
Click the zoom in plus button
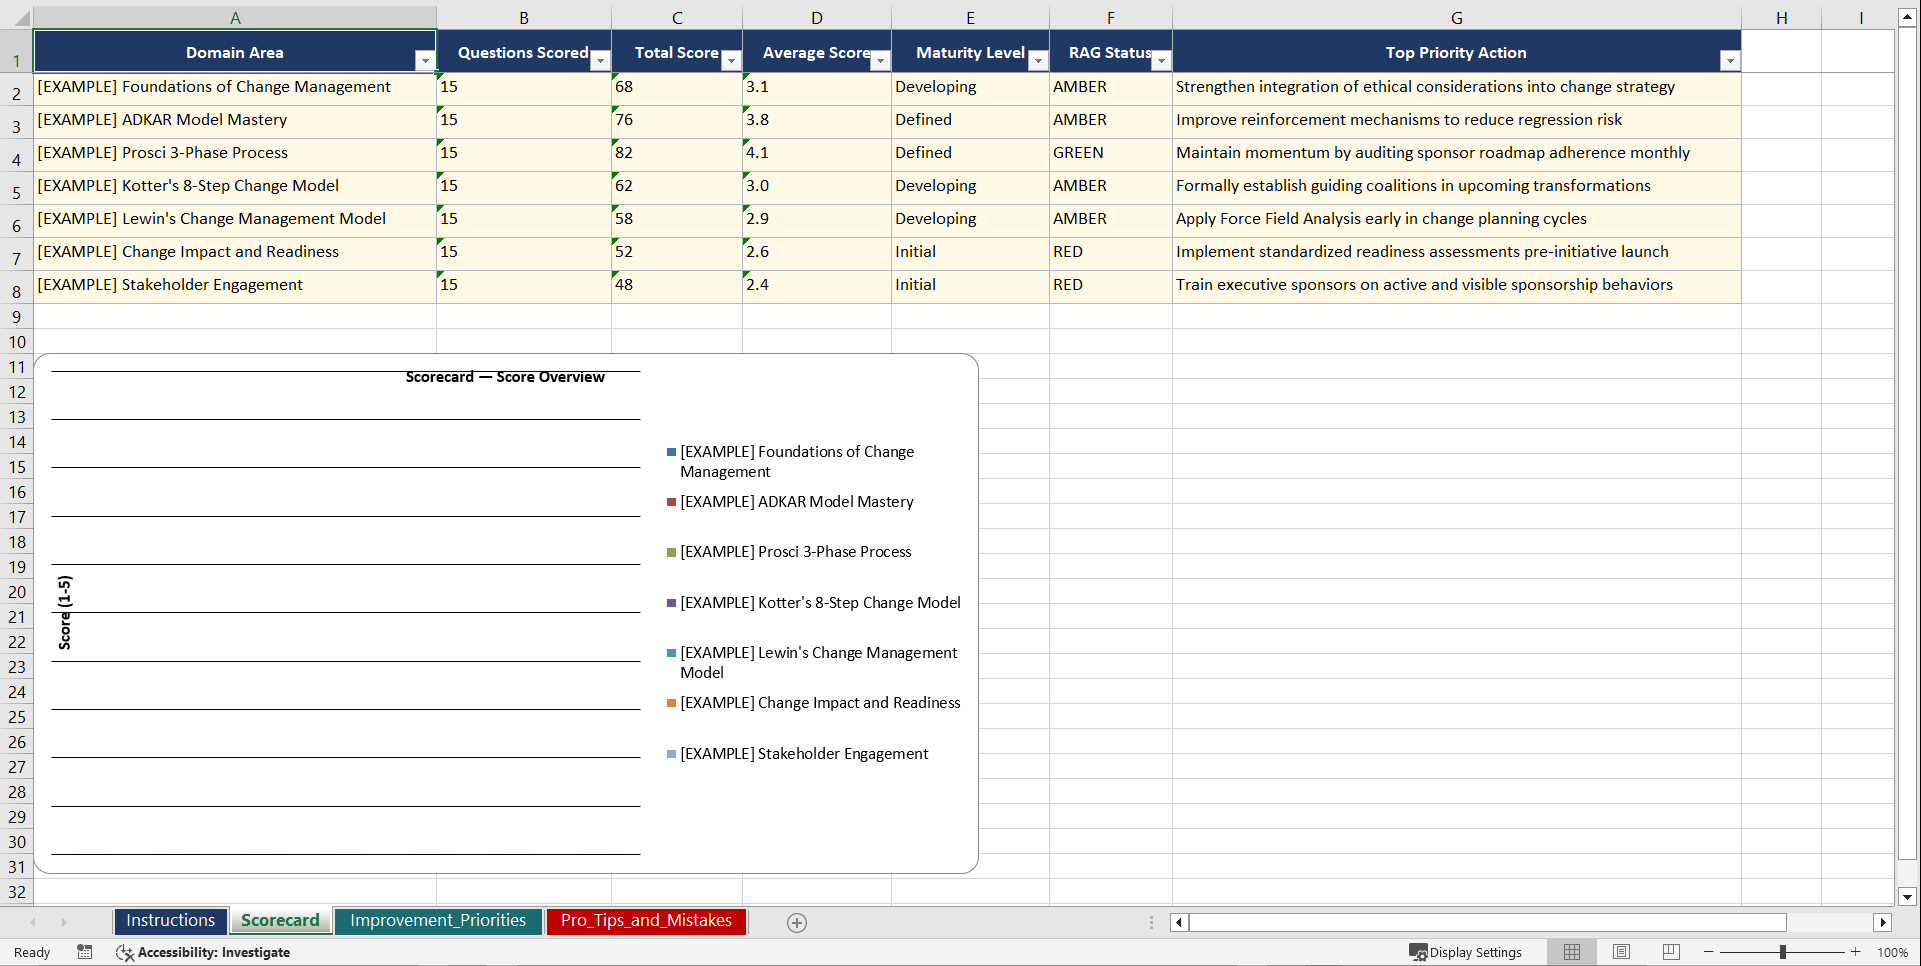1856,952
